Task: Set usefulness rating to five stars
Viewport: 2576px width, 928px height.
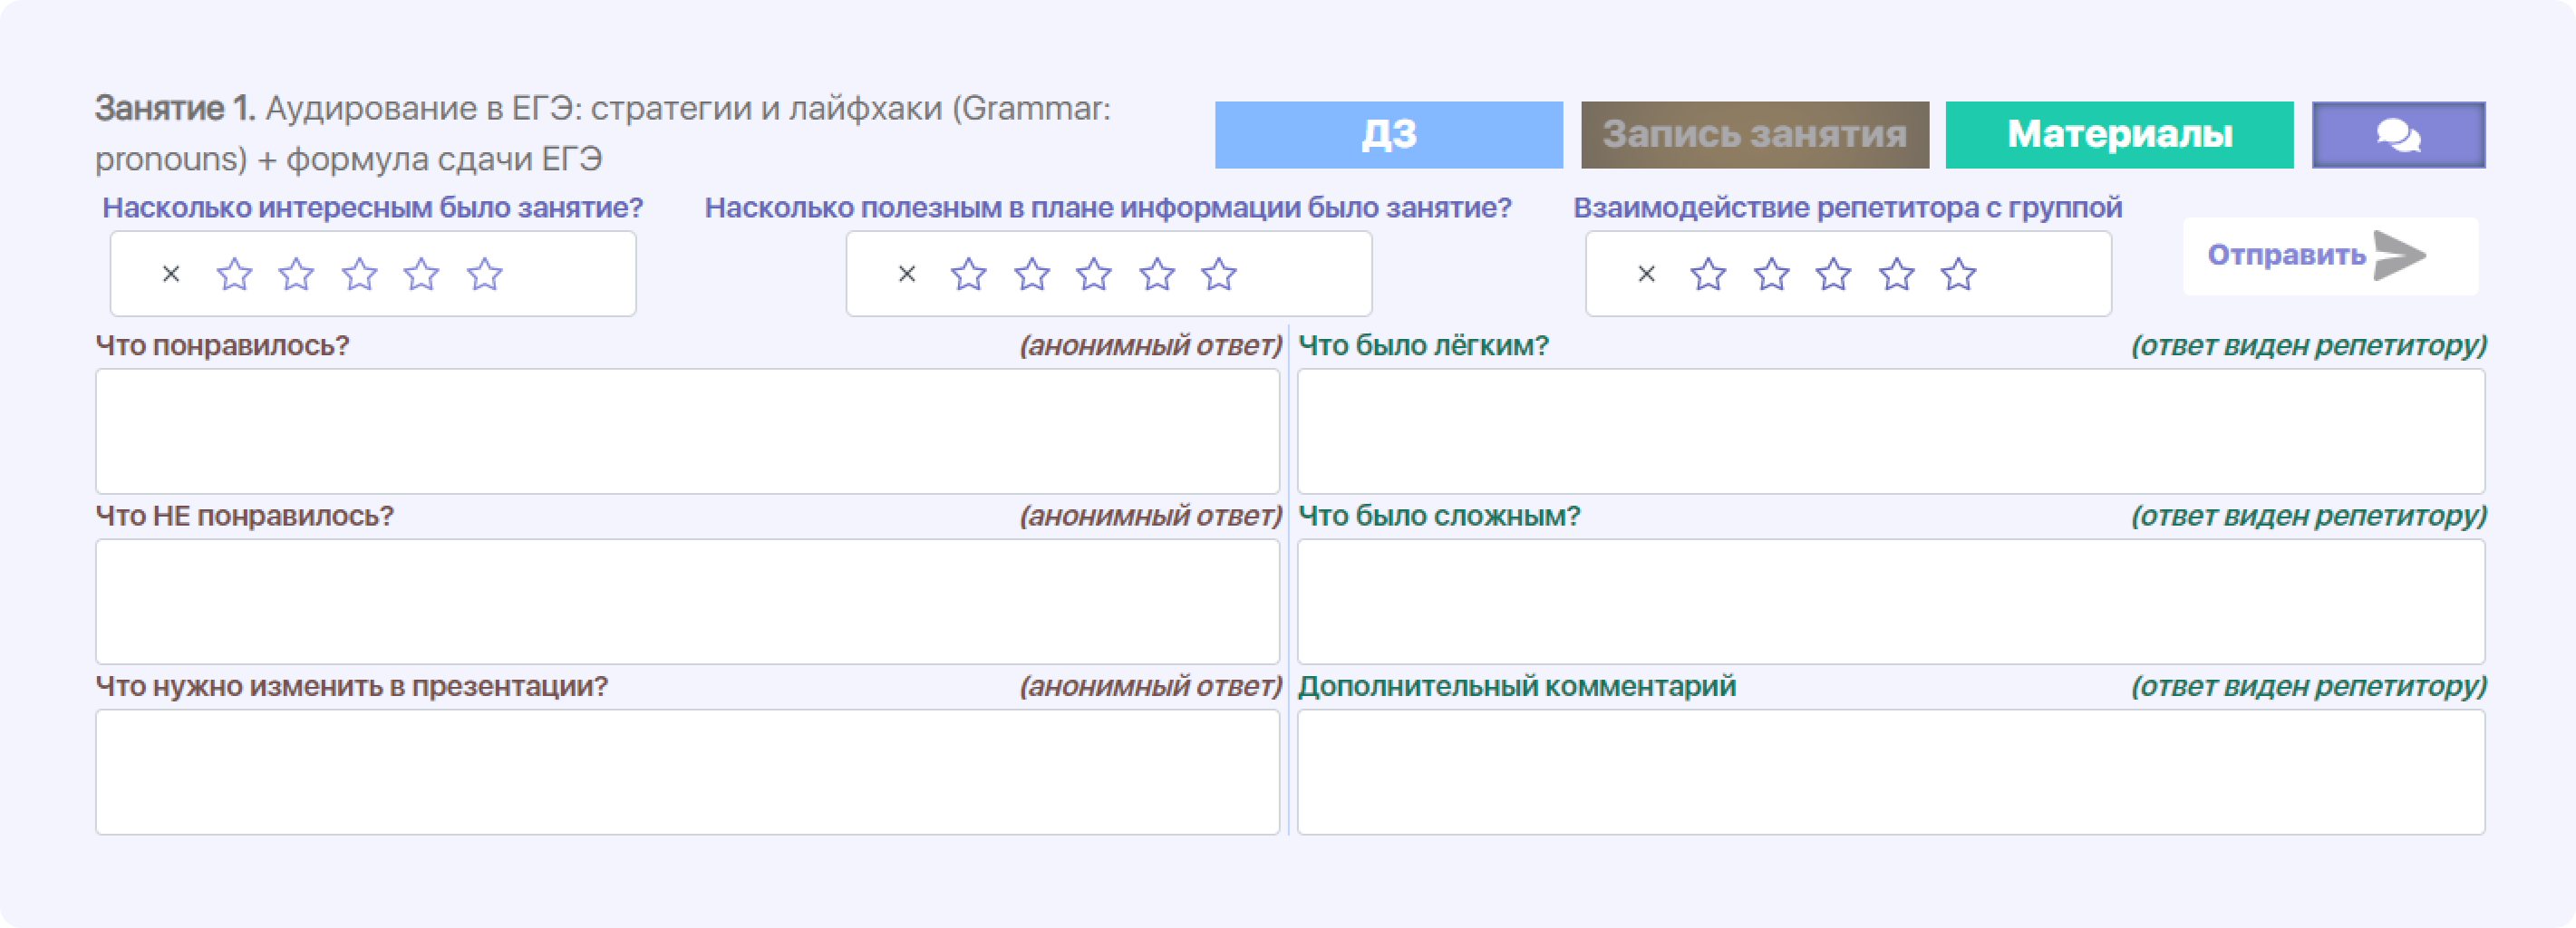Action: coord(1219,274)
